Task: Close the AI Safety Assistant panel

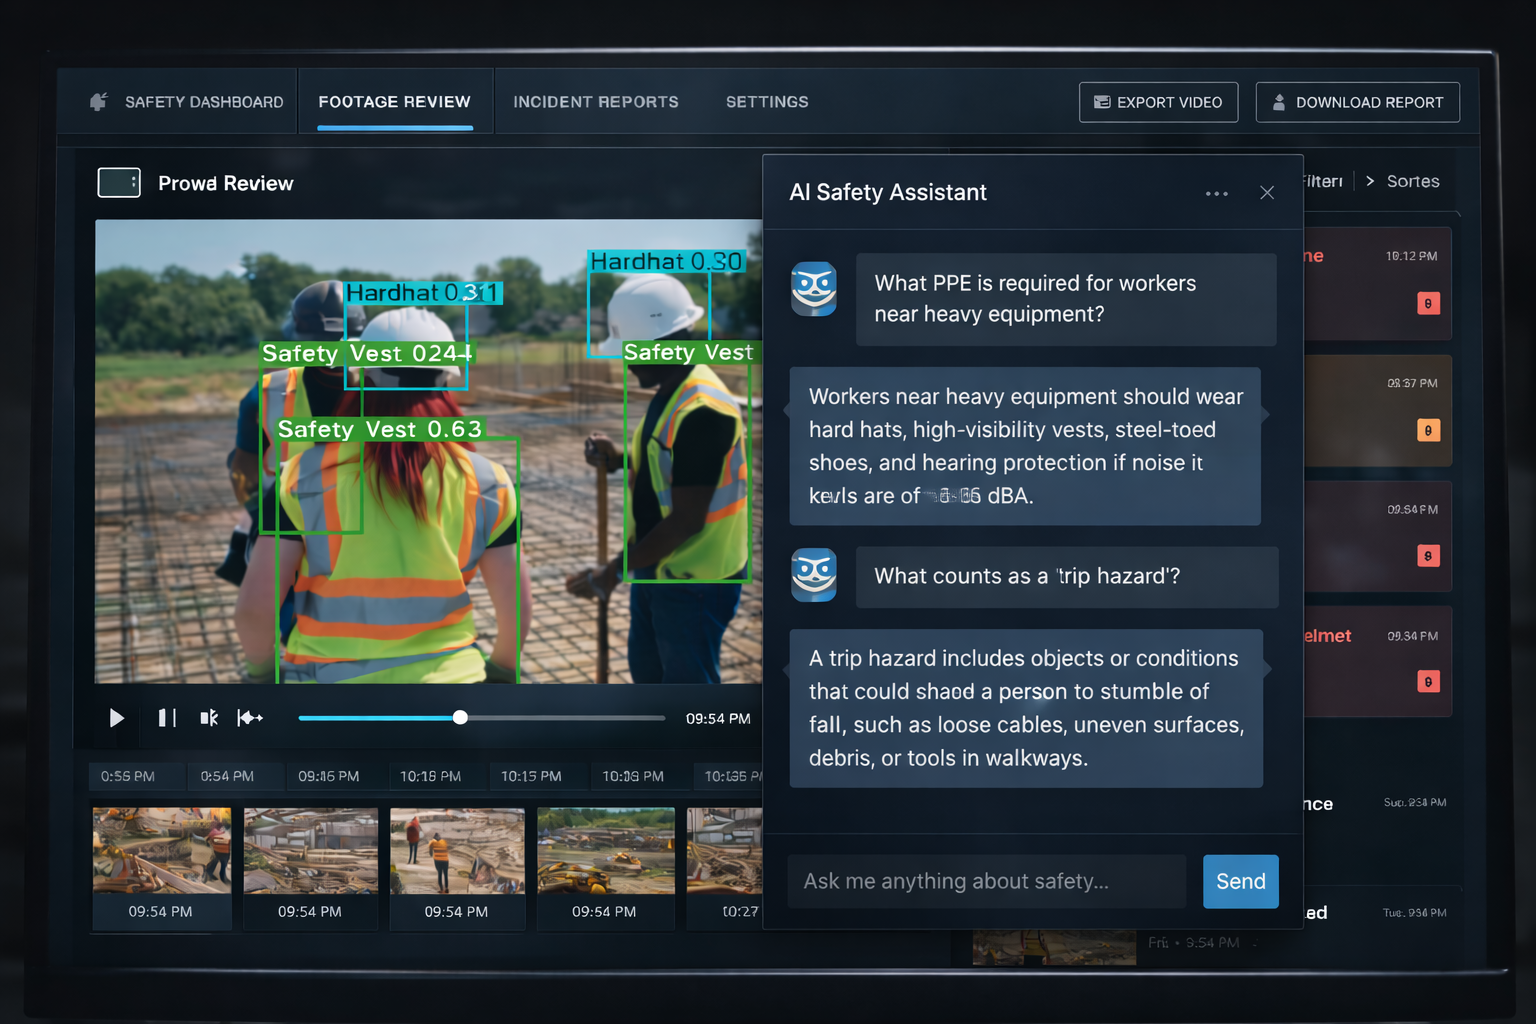Action: coord(1267,193)
